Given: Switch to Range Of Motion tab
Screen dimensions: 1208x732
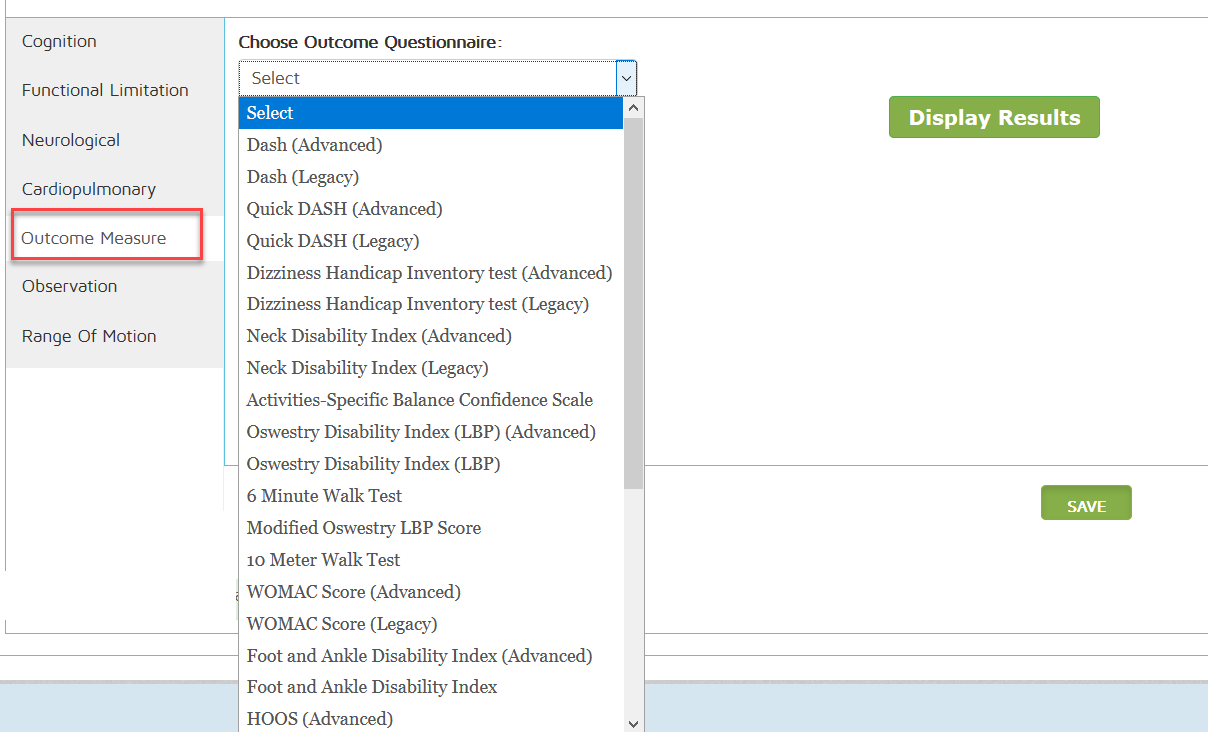Looking at the screenshot, I should coord(89,336).
